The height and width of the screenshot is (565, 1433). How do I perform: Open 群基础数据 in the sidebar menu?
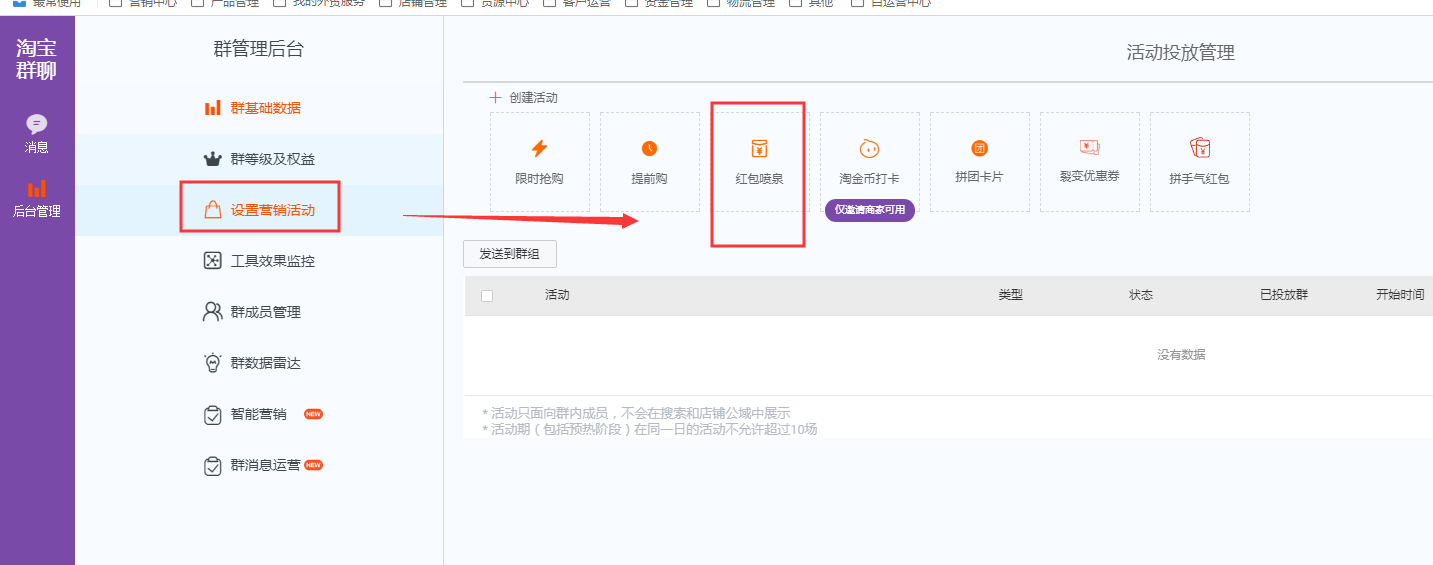pyautogui.click(x=265, y=108)
